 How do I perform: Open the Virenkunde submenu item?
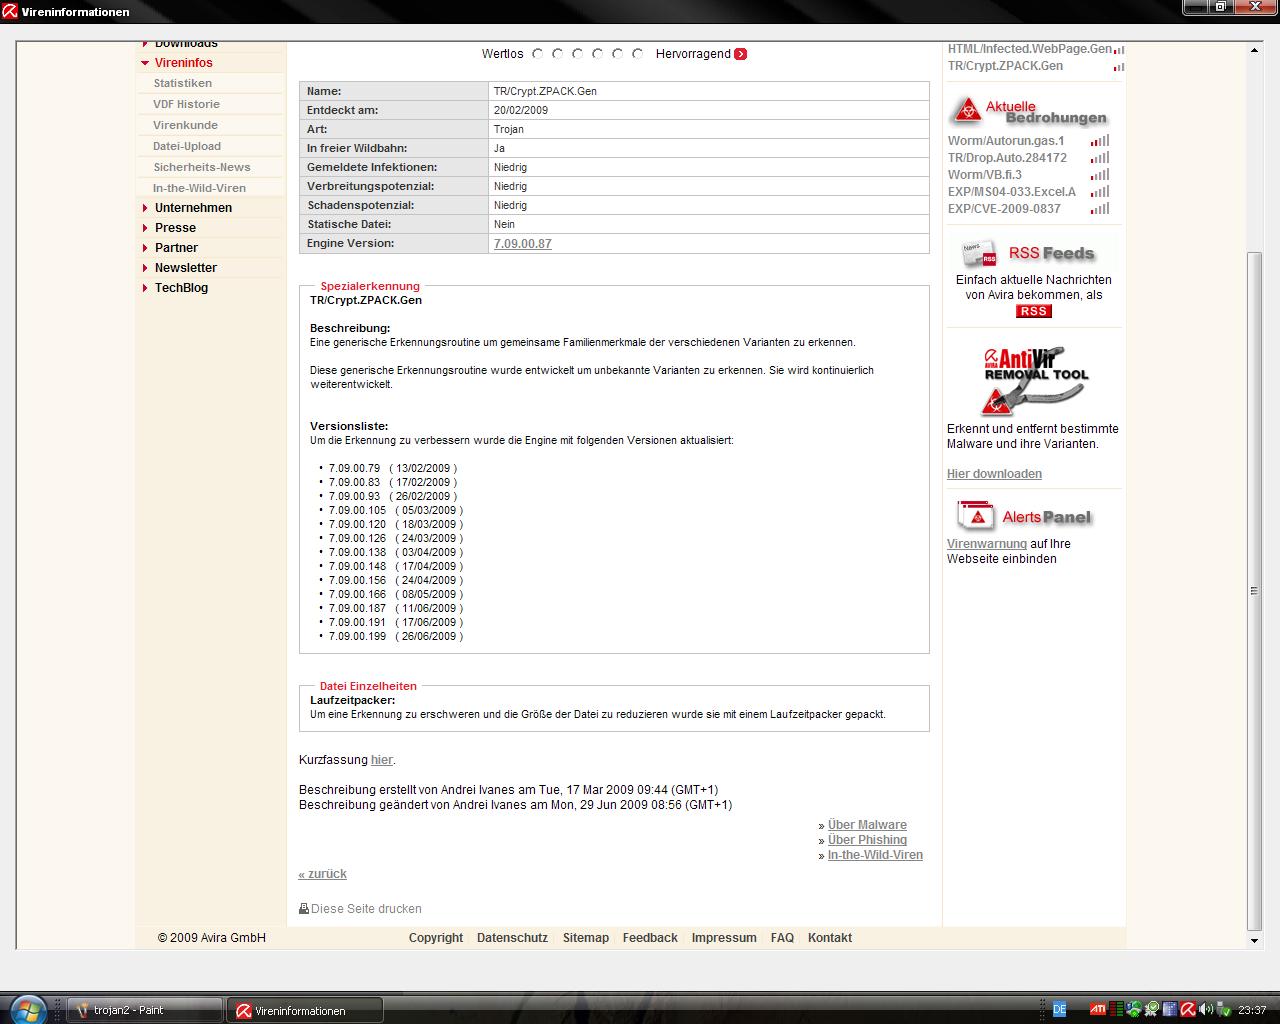pos(185,125)
